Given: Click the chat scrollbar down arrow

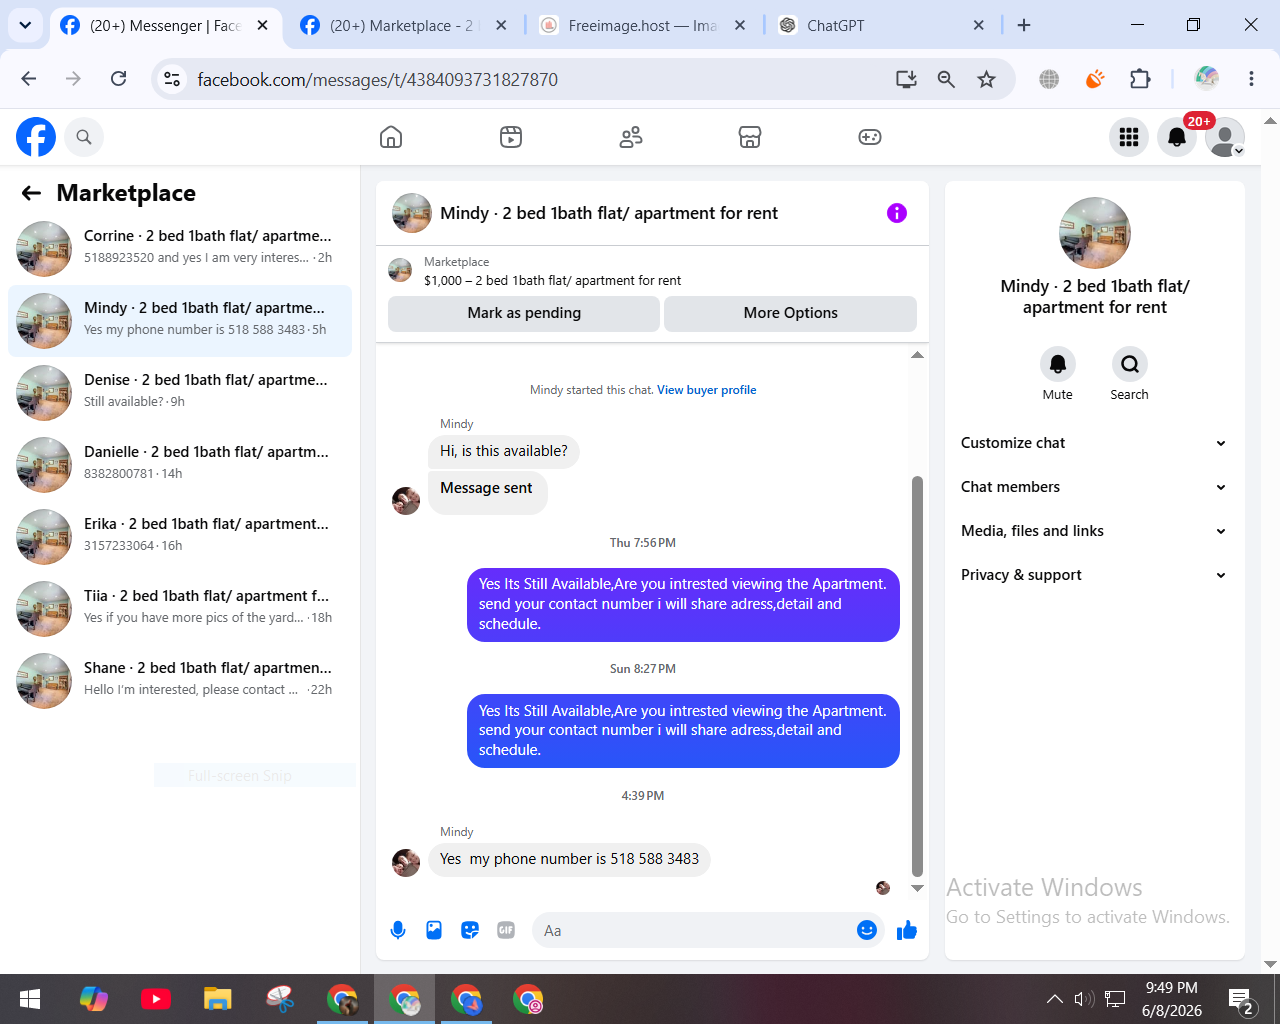Looking at the screenshot, I should coord(917,888).
